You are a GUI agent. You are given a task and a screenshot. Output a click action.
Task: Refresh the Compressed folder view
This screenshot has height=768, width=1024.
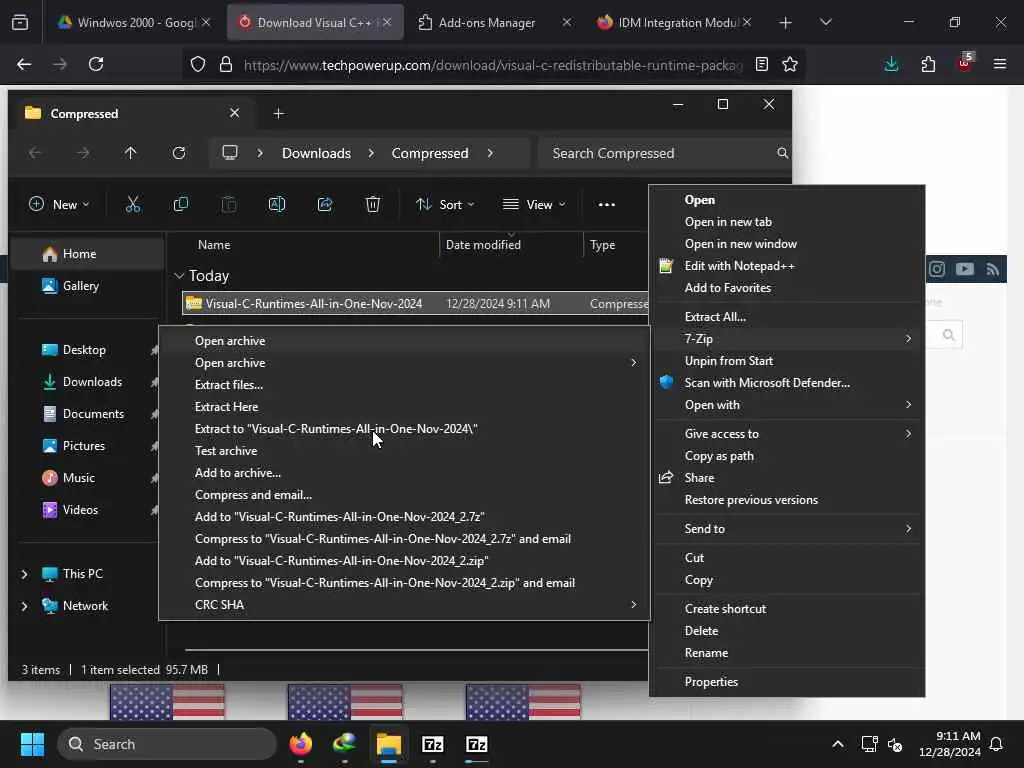(179, 153)
